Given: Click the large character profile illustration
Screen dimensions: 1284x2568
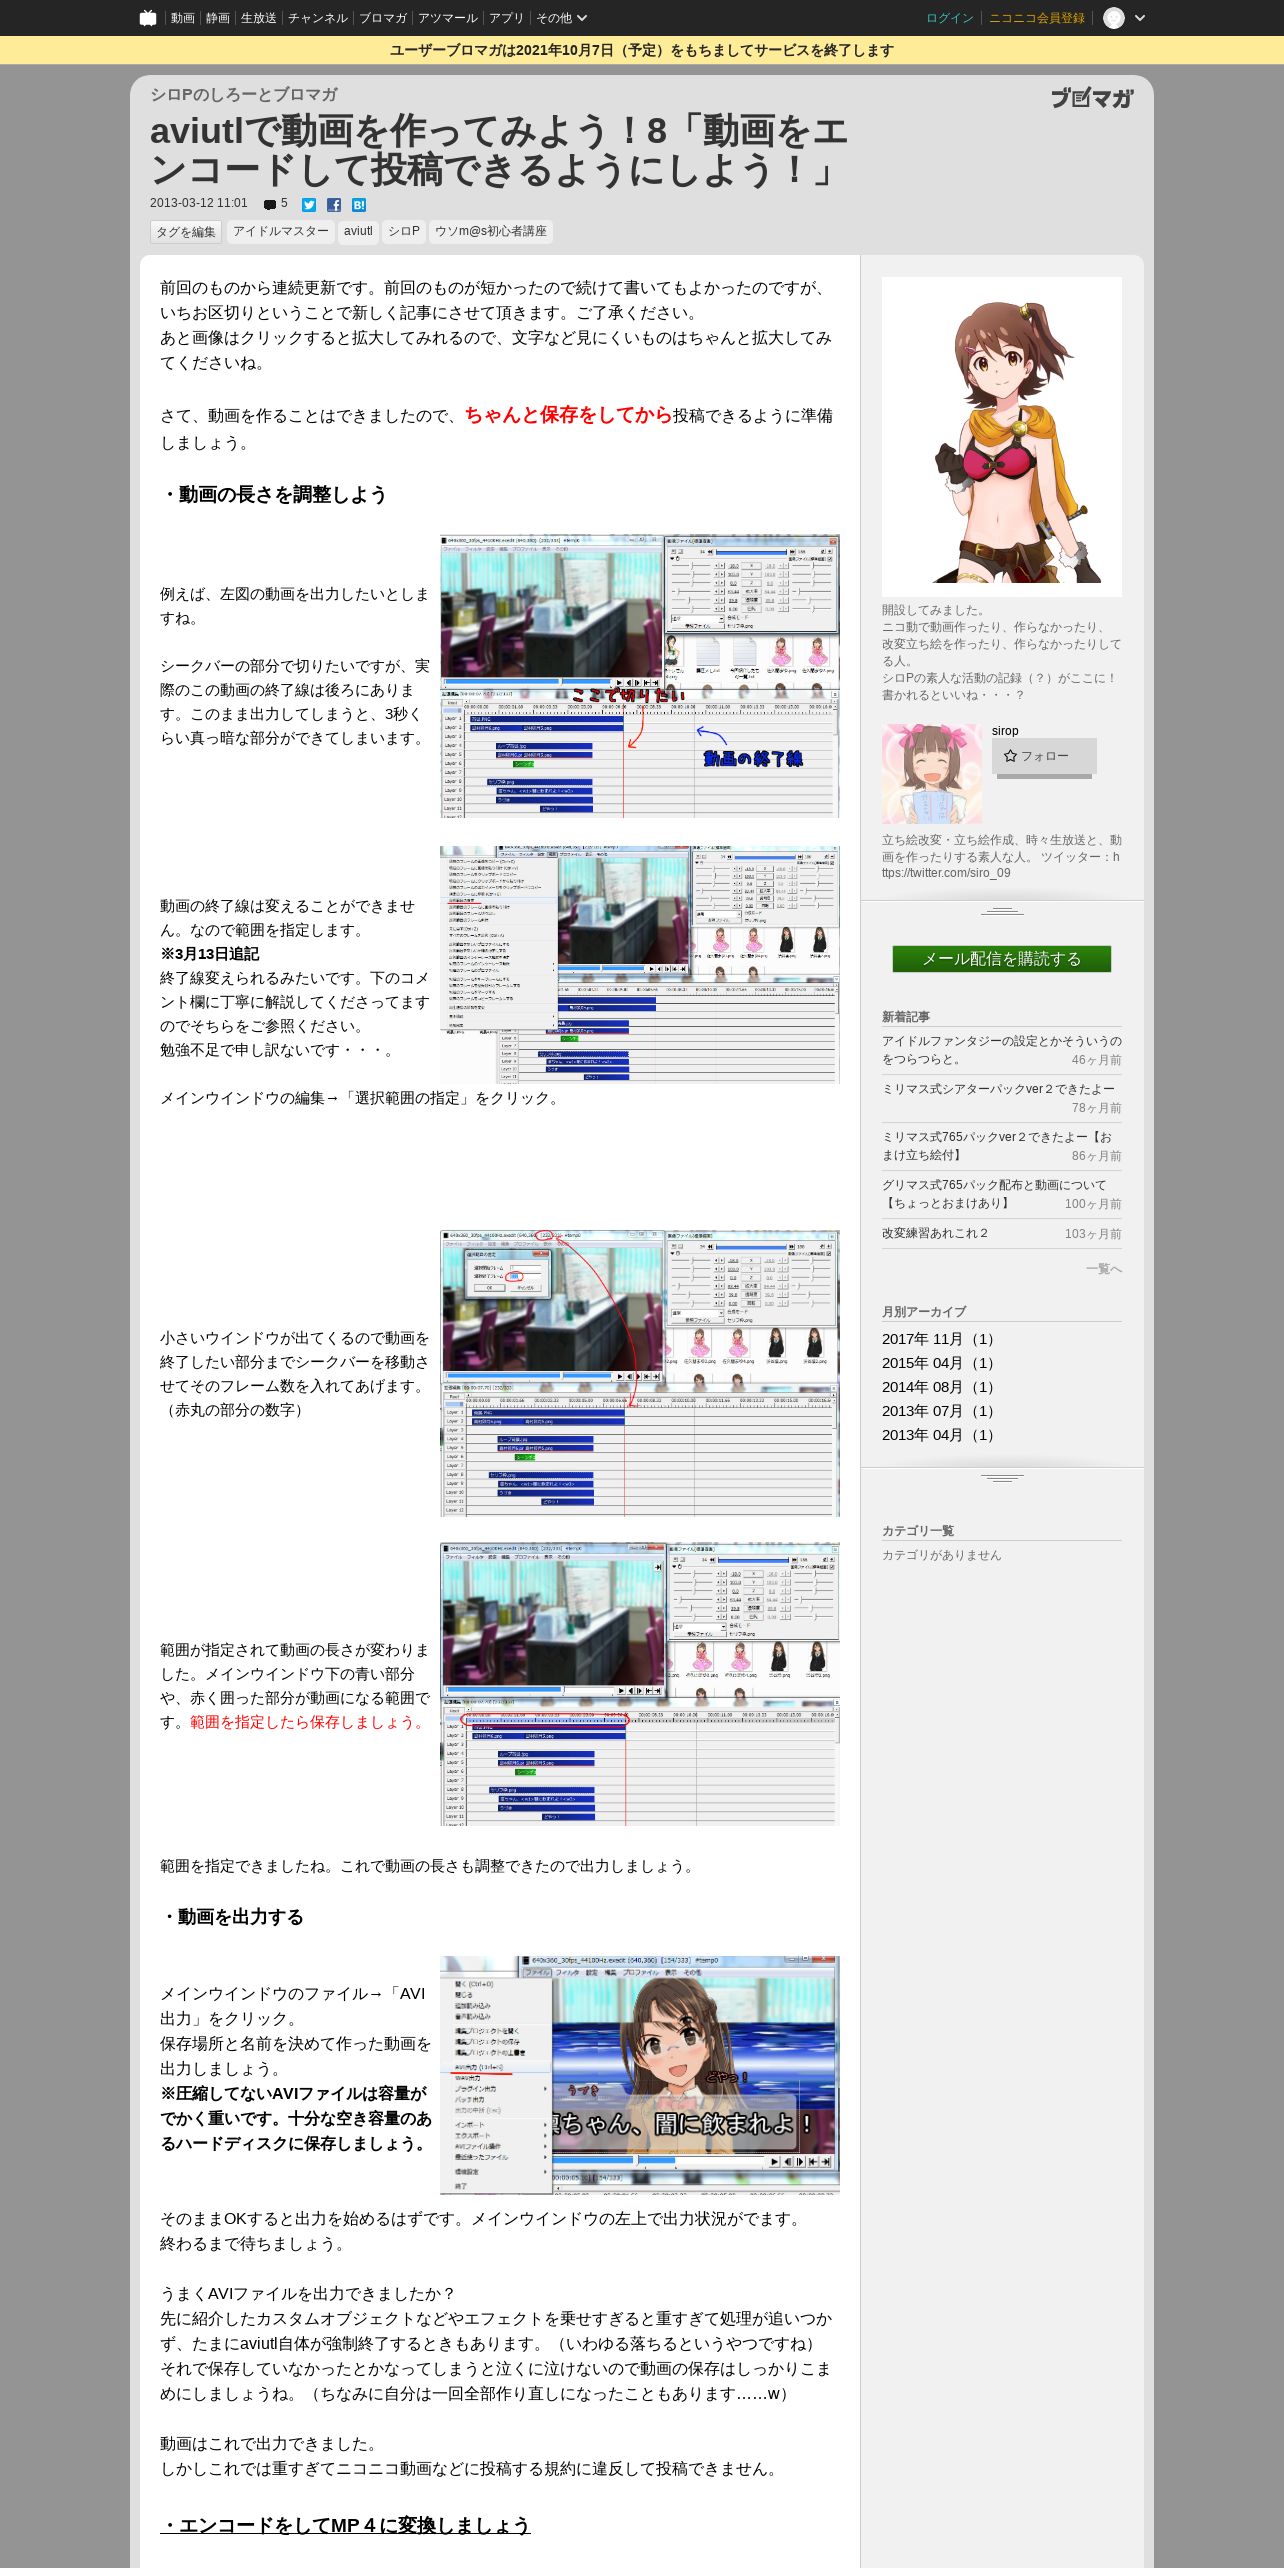Looking at the screenshot, I should tap(1001, 437).
